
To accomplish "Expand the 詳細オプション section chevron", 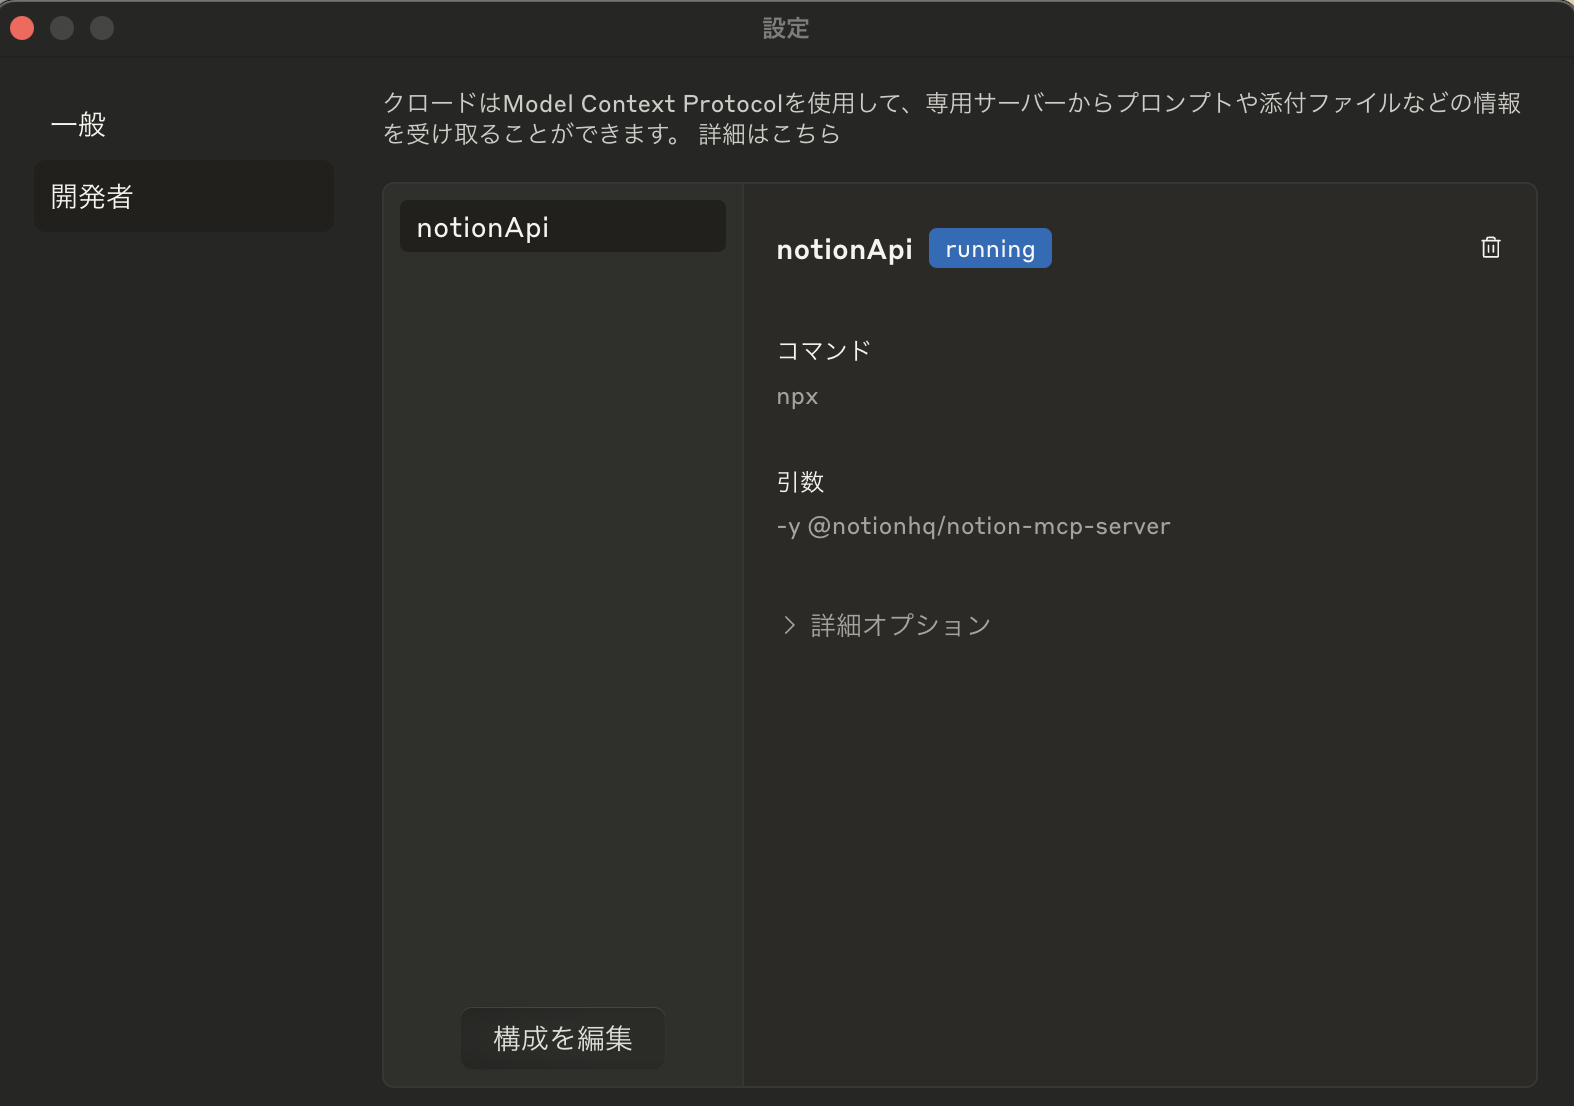I will coord(789,625).
